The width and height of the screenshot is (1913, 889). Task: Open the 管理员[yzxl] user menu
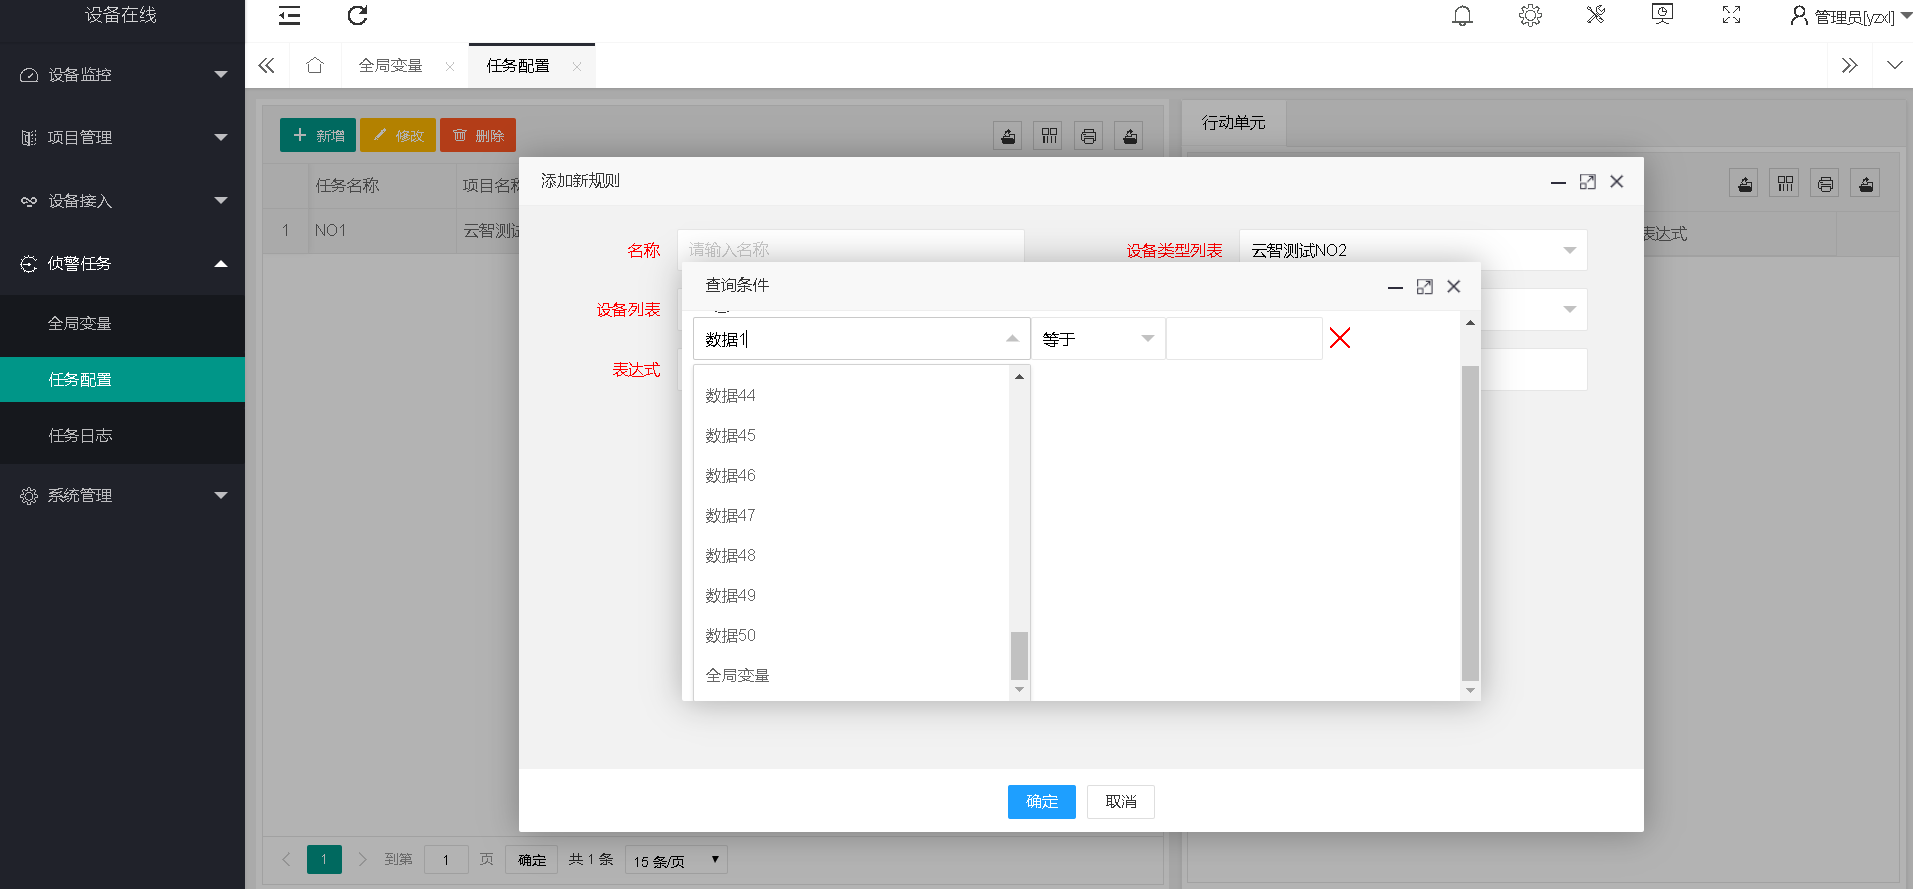(1850, 16)
